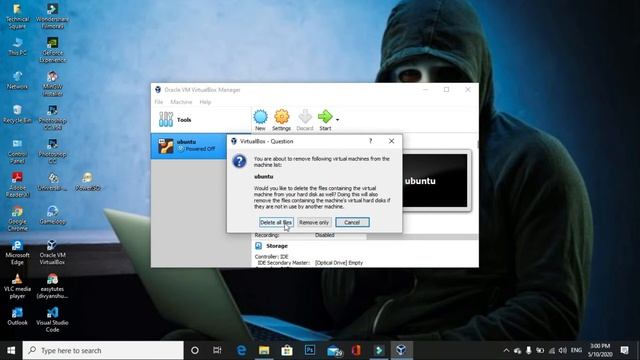Open Network desktop icon
The height and width of the screenshot is (360, 640).
(17, 80)
